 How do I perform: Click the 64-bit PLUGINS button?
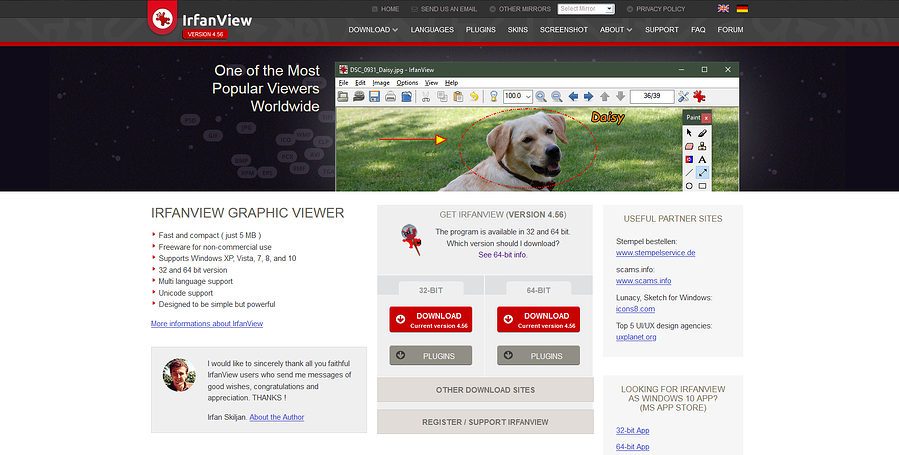538,355
